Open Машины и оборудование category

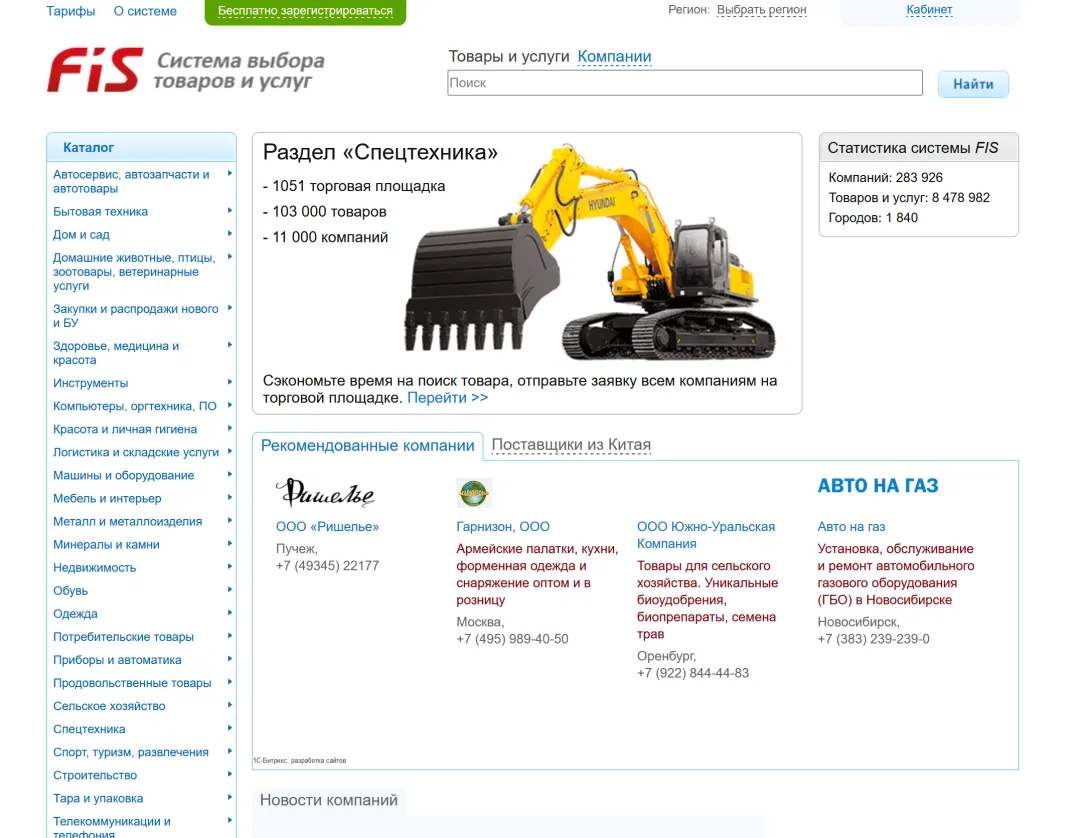tap(123, 475)
